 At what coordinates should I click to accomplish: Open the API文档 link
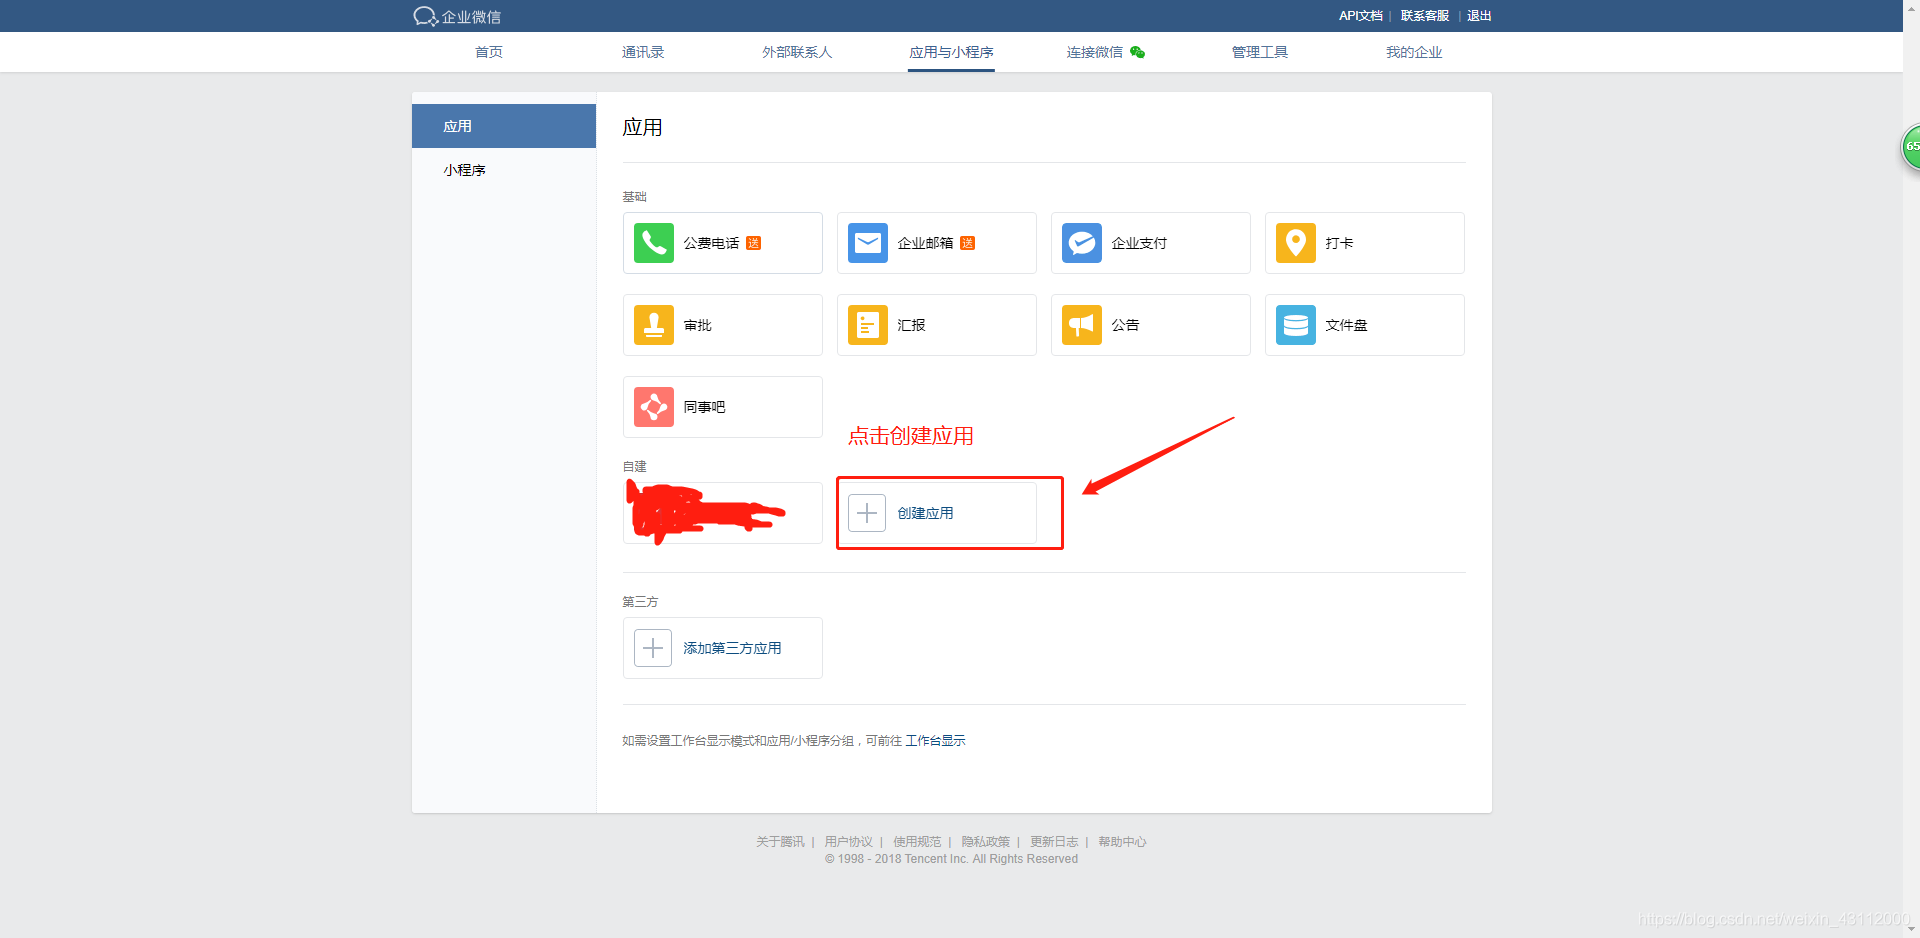click(1361, 16)
